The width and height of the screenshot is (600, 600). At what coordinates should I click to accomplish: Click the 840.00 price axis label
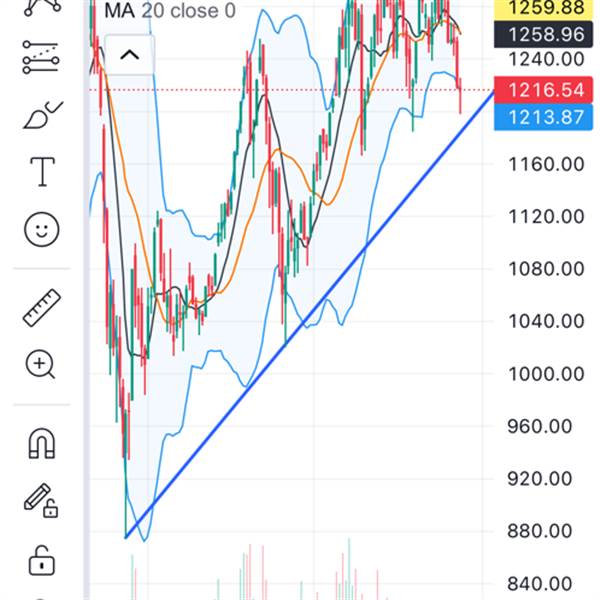coord(540,584)
